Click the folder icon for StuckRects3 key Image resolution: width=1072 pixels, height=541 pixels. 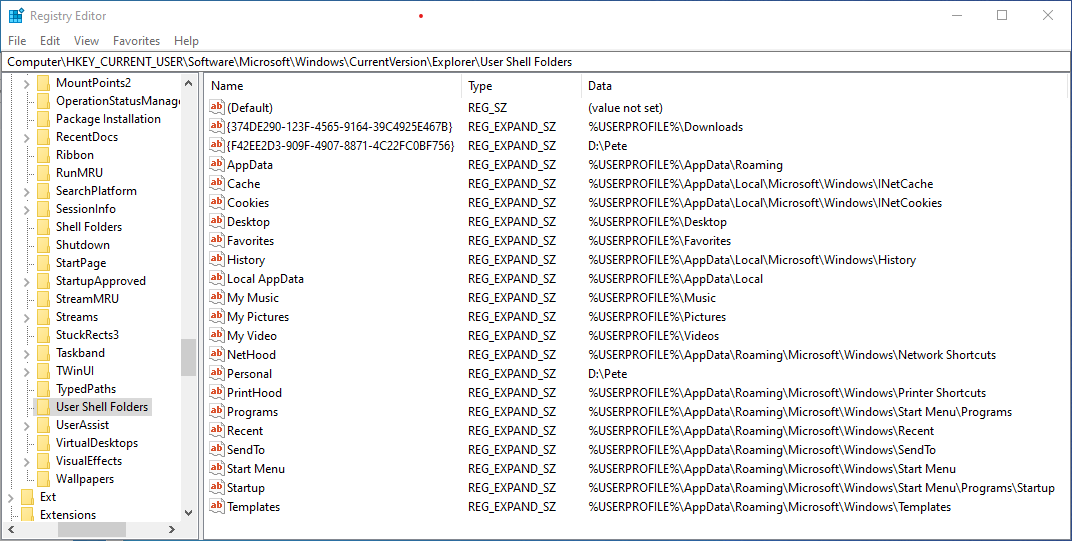click(44, 334)
